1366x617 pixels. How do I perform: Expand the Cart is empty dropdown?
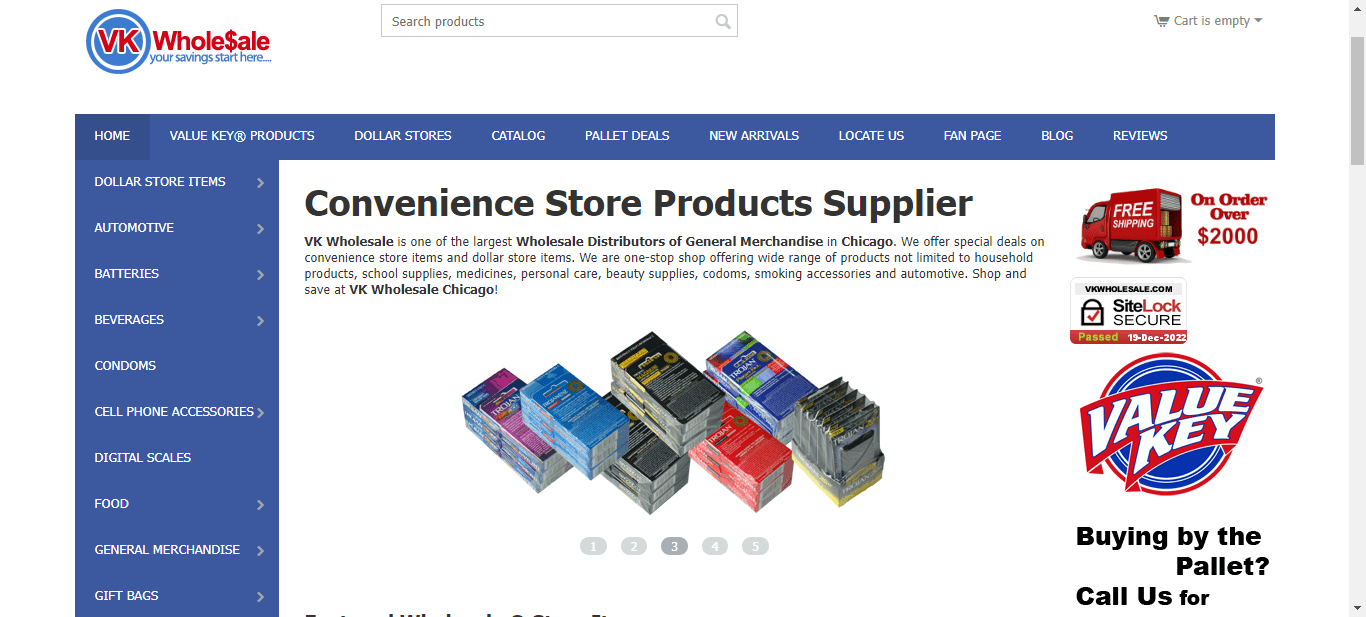click(1208, 21)
